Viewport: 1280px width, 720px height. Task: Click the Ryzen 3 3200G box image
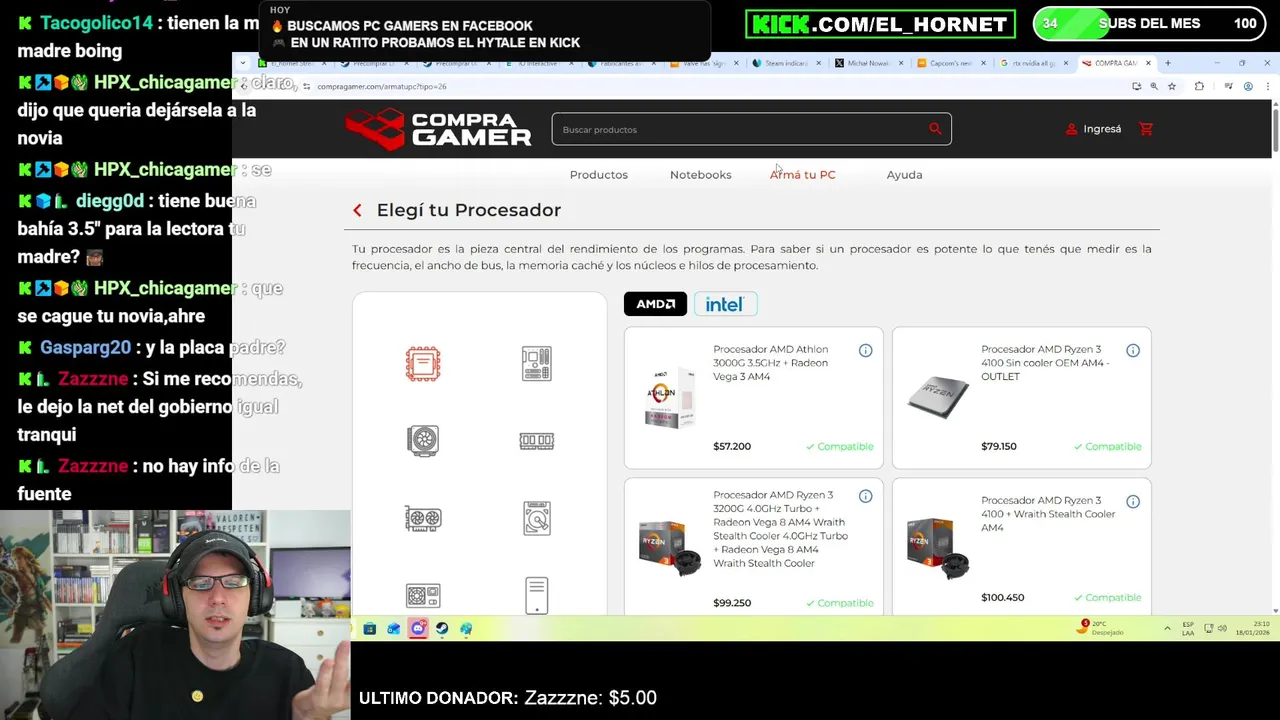tap(670, 548)
